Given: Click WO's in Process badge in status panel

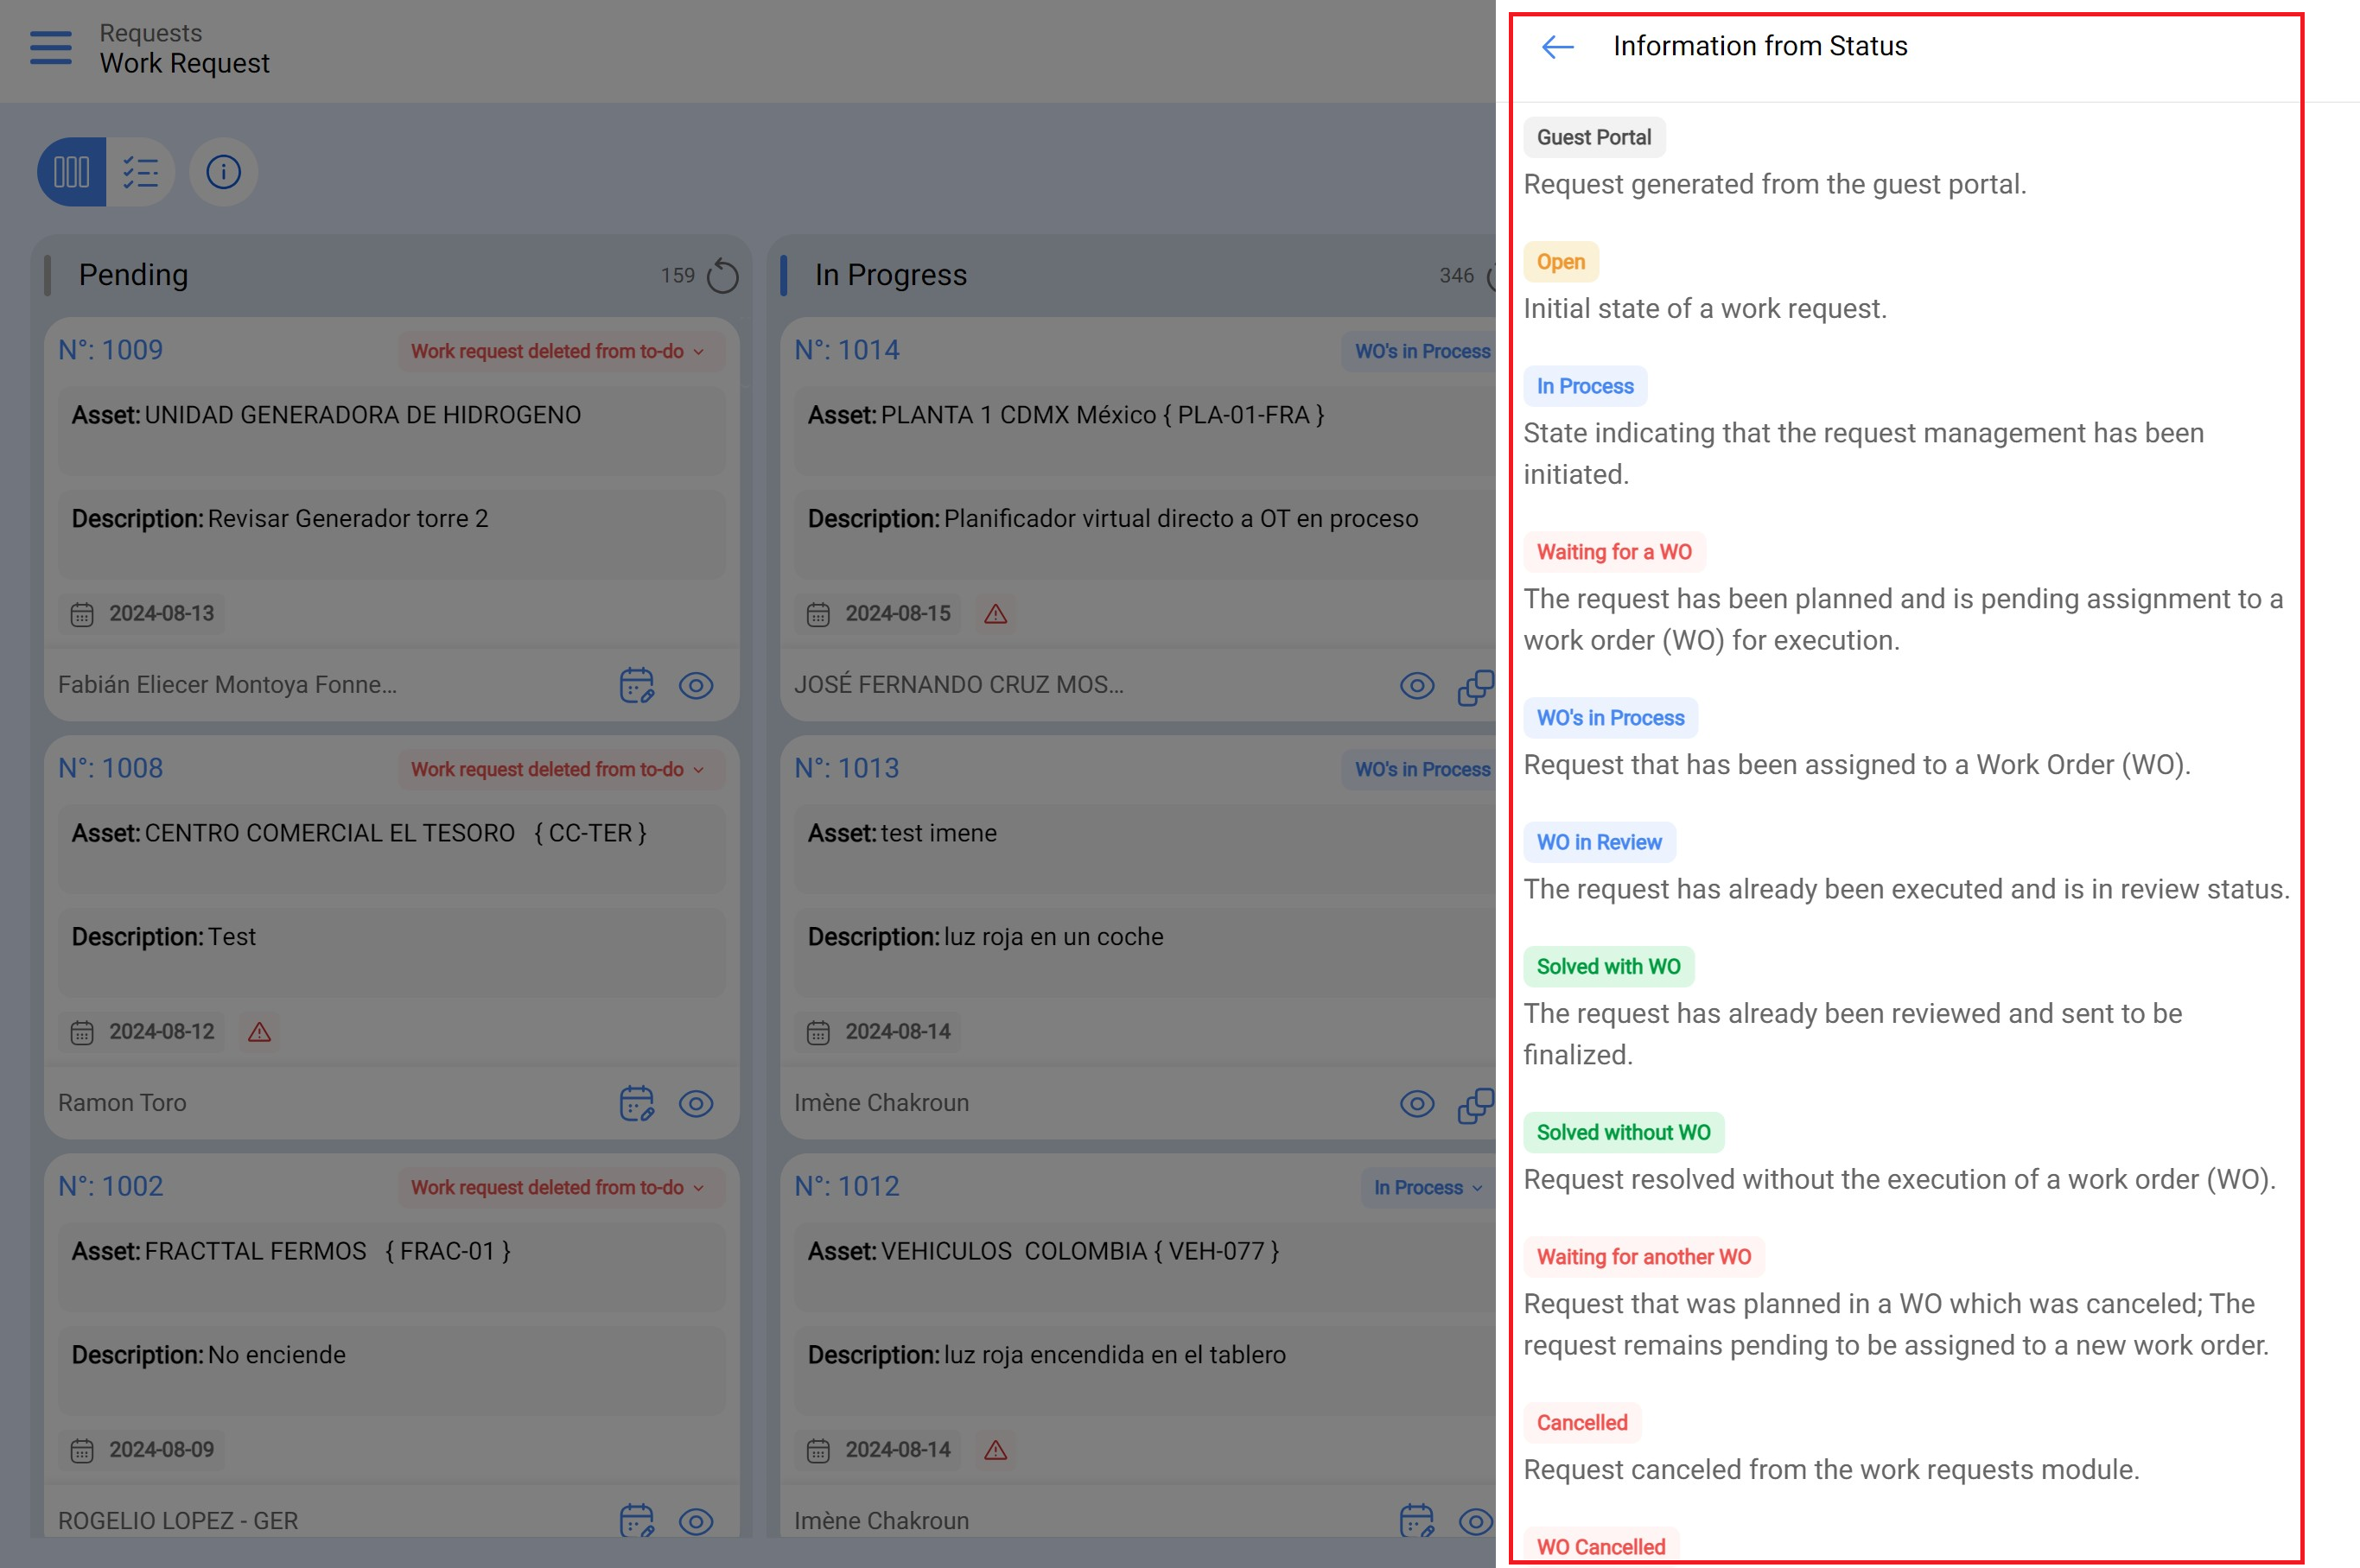Looking at the screenshot, I should click(1610, 718).
